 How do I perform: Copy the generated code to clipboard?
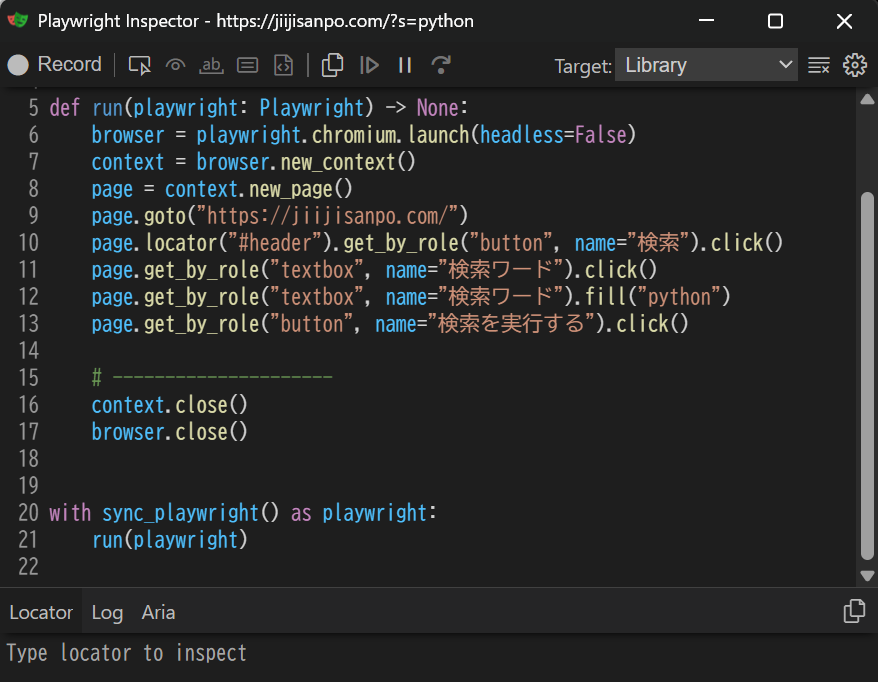coord(332,66)
